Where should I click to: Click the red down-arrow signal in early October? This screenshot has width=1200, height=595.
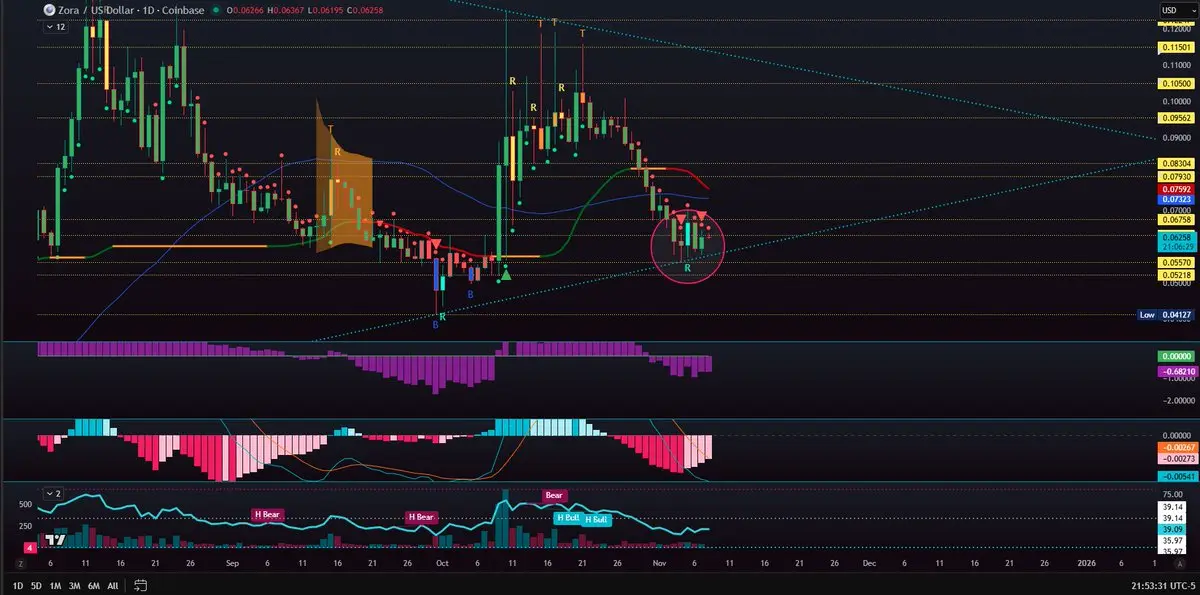436,245
